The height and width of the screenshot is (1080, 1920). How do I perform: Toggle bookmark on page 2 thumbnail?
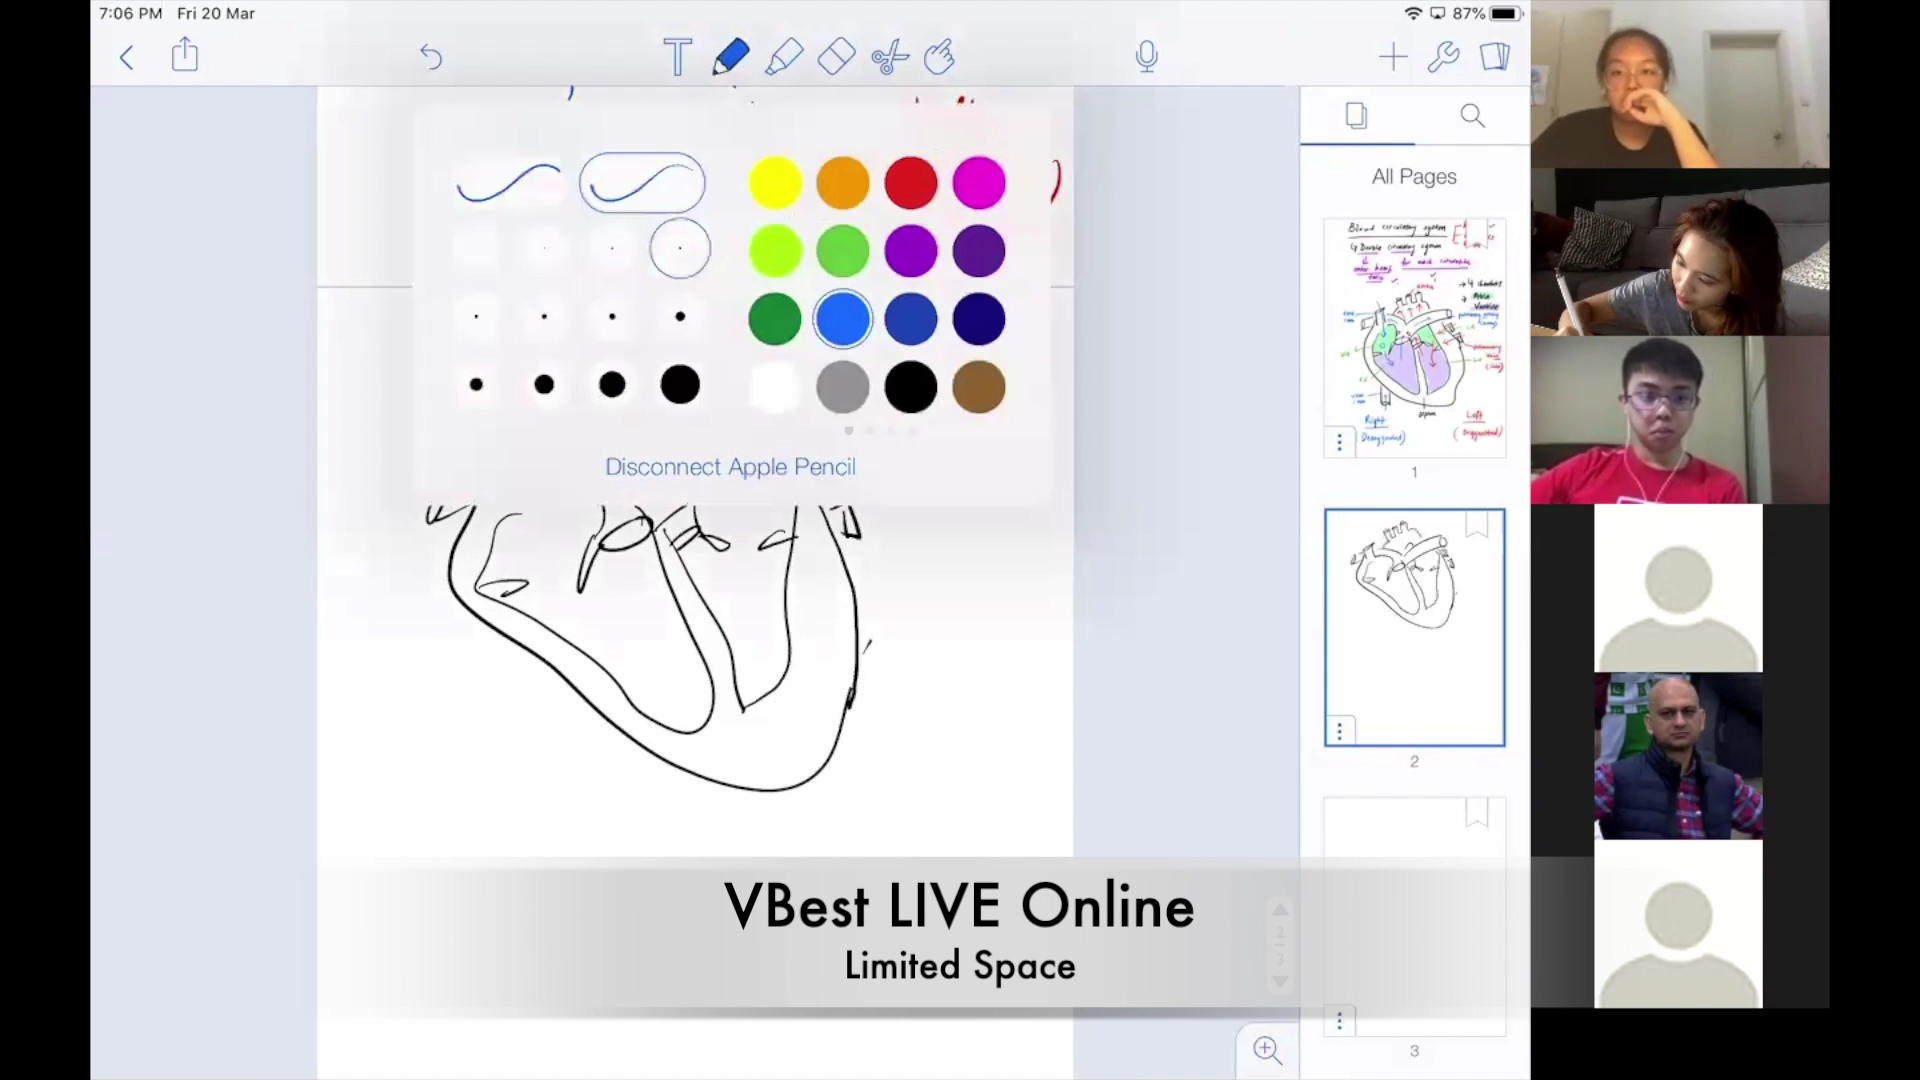coord(1477,525)
